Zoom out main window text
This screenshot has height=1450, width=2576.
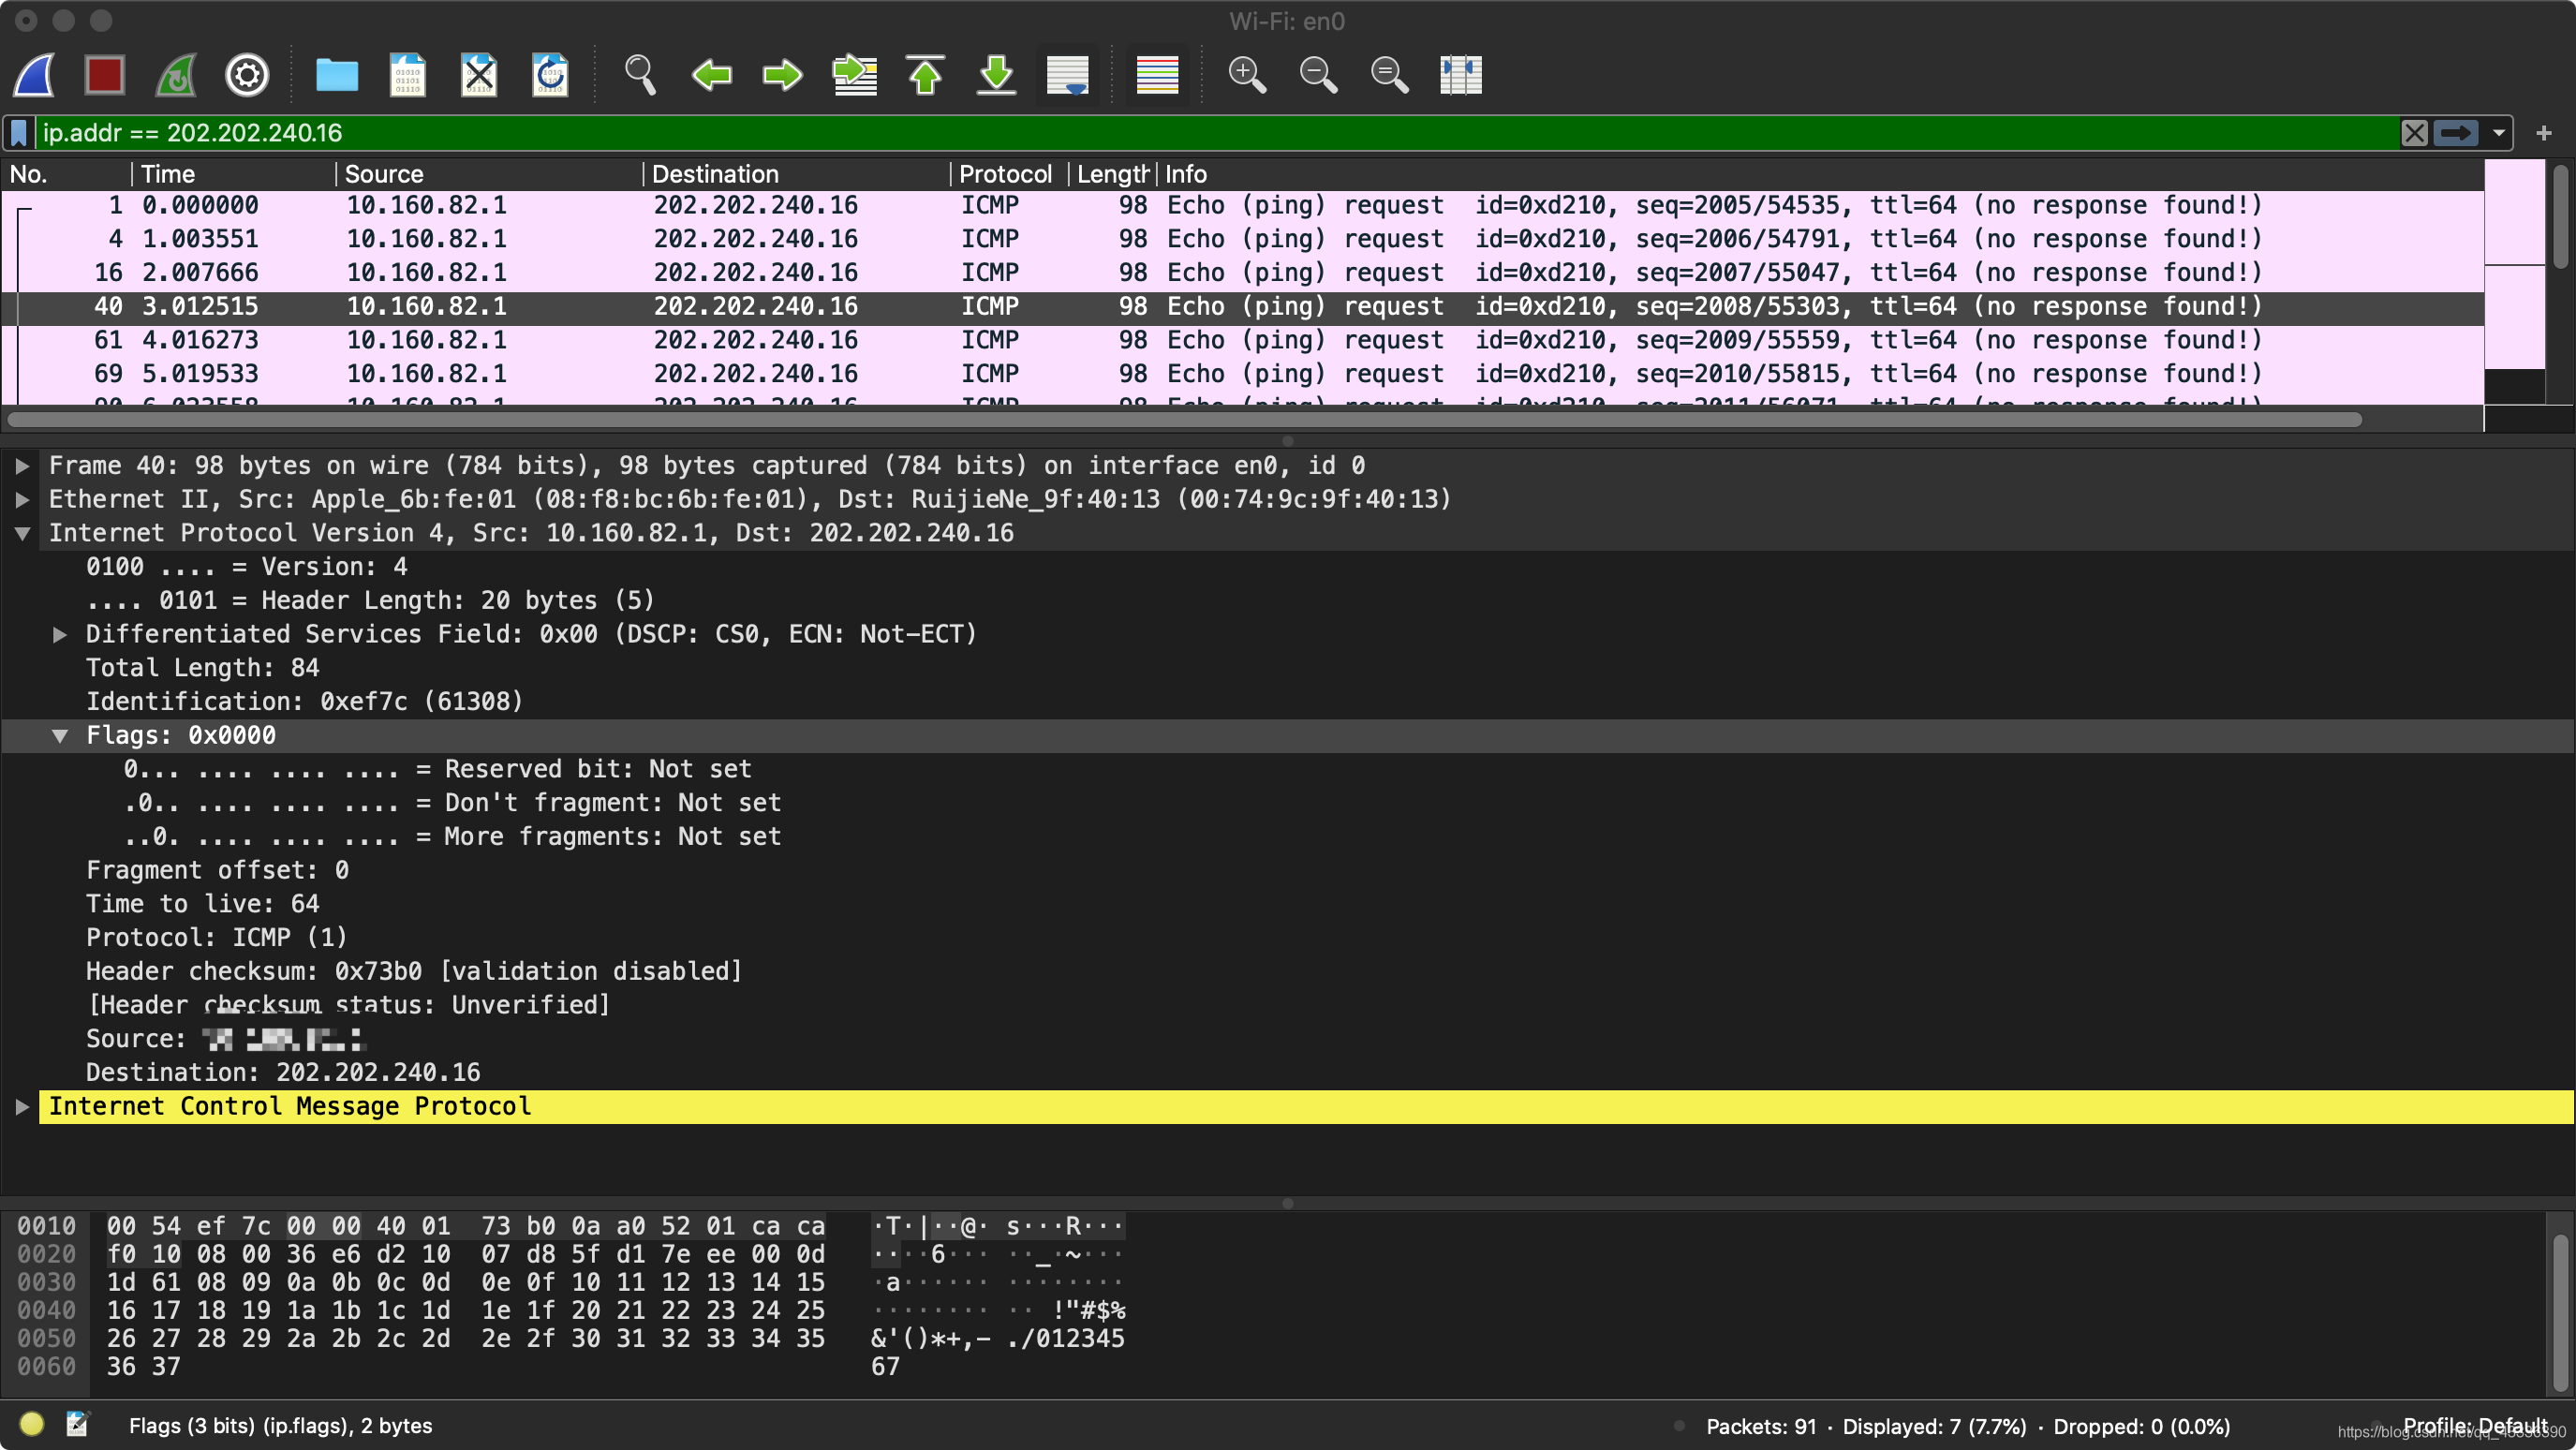tap(1318, 76)
